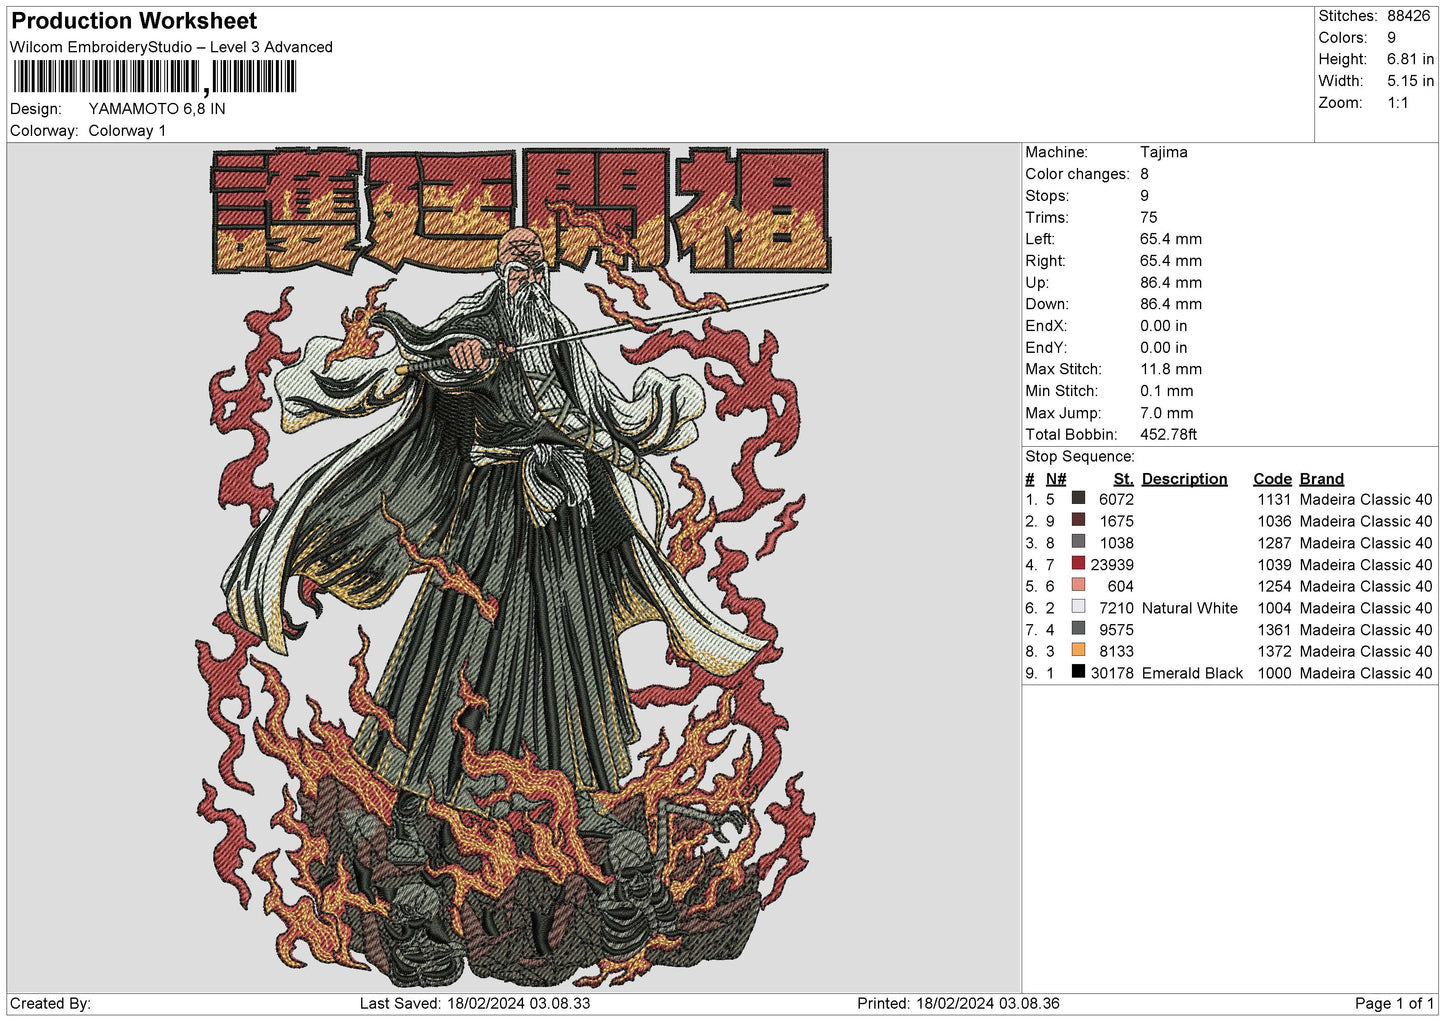Click the red swatch beside 23939 stitches
The height and width of the screenshot is (1021, 1445).
[x=1078, y=563]
